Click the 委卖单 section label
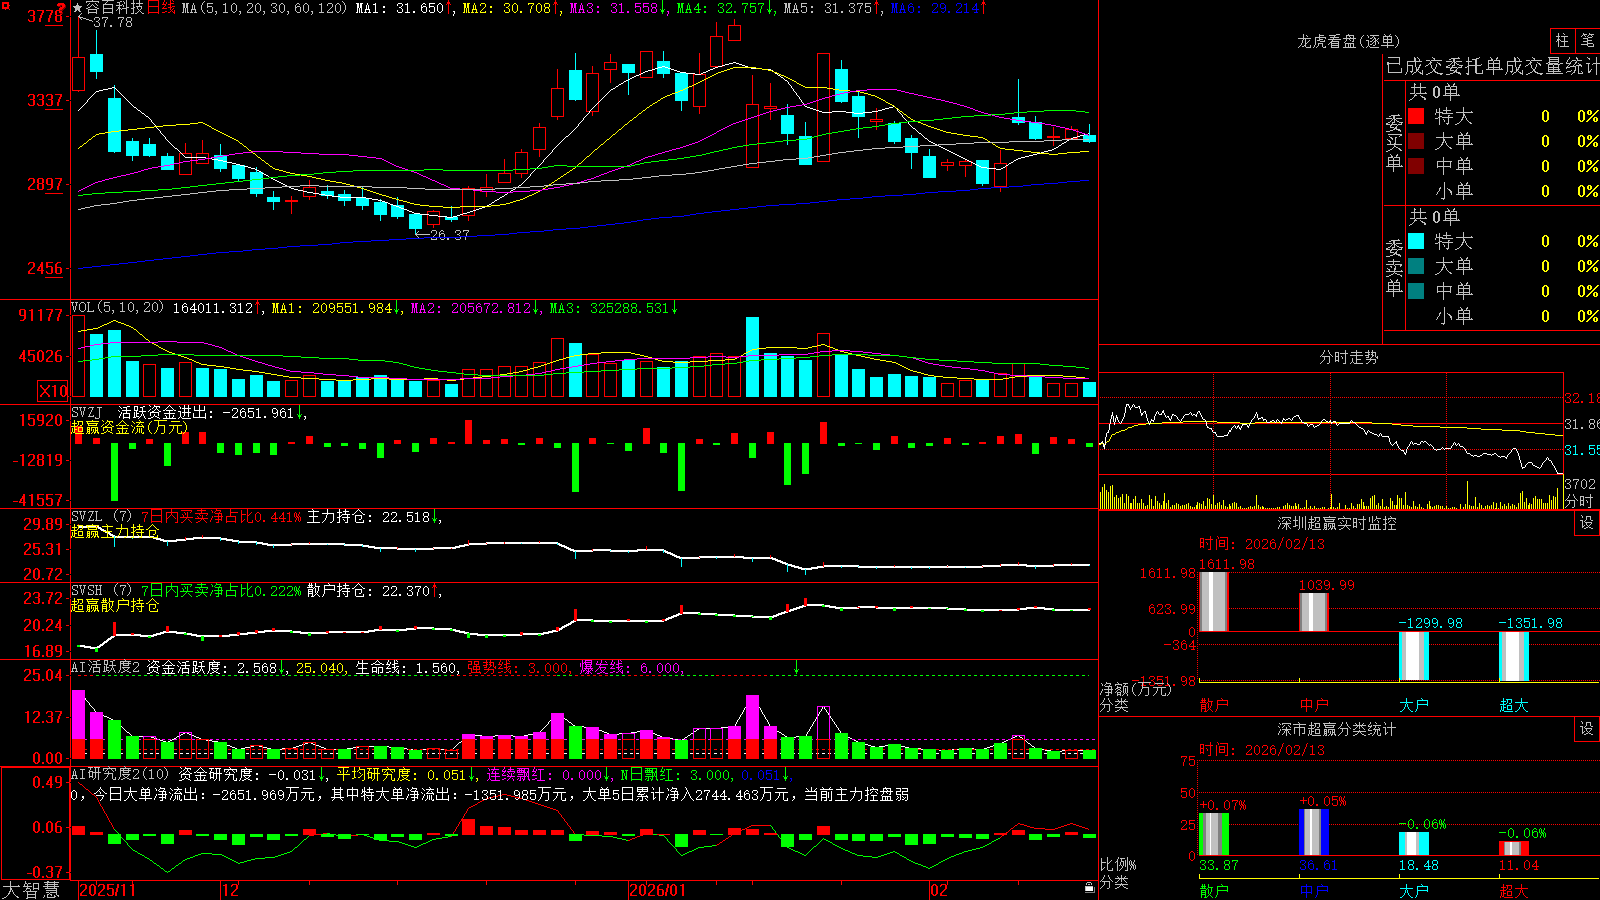The width and height of the screenshot is (1600, 900). (1394, 267)
